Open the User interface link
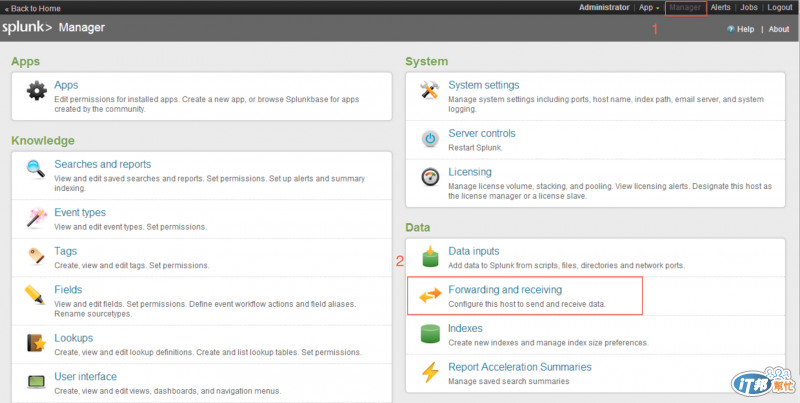Viewport: 800px width, 403px height. point(85,376)
